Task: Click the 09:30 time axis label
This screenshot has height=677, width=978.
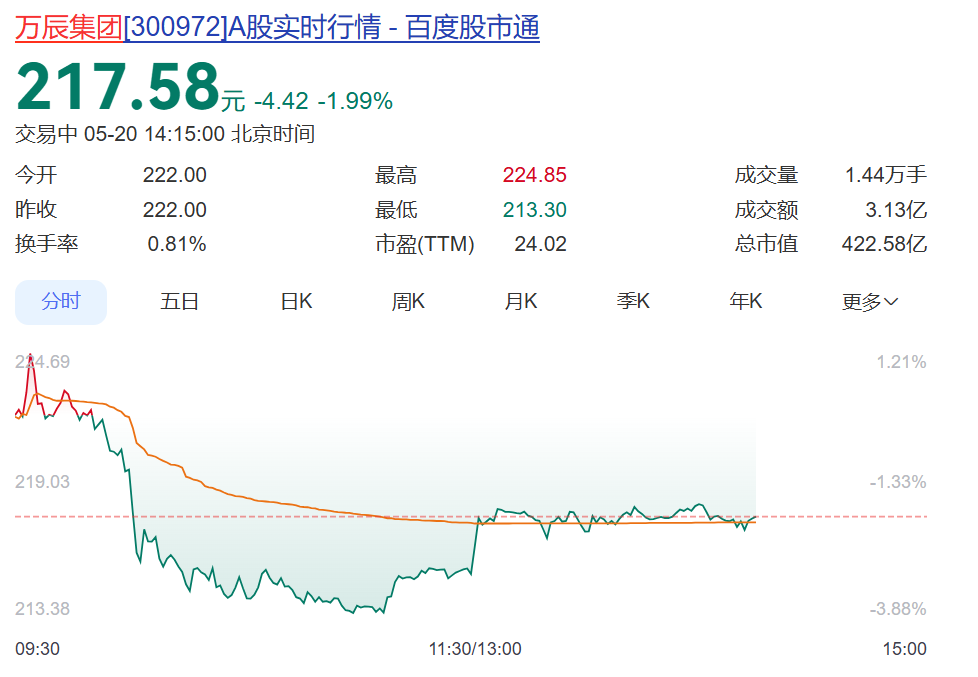Action: point(37,649)
